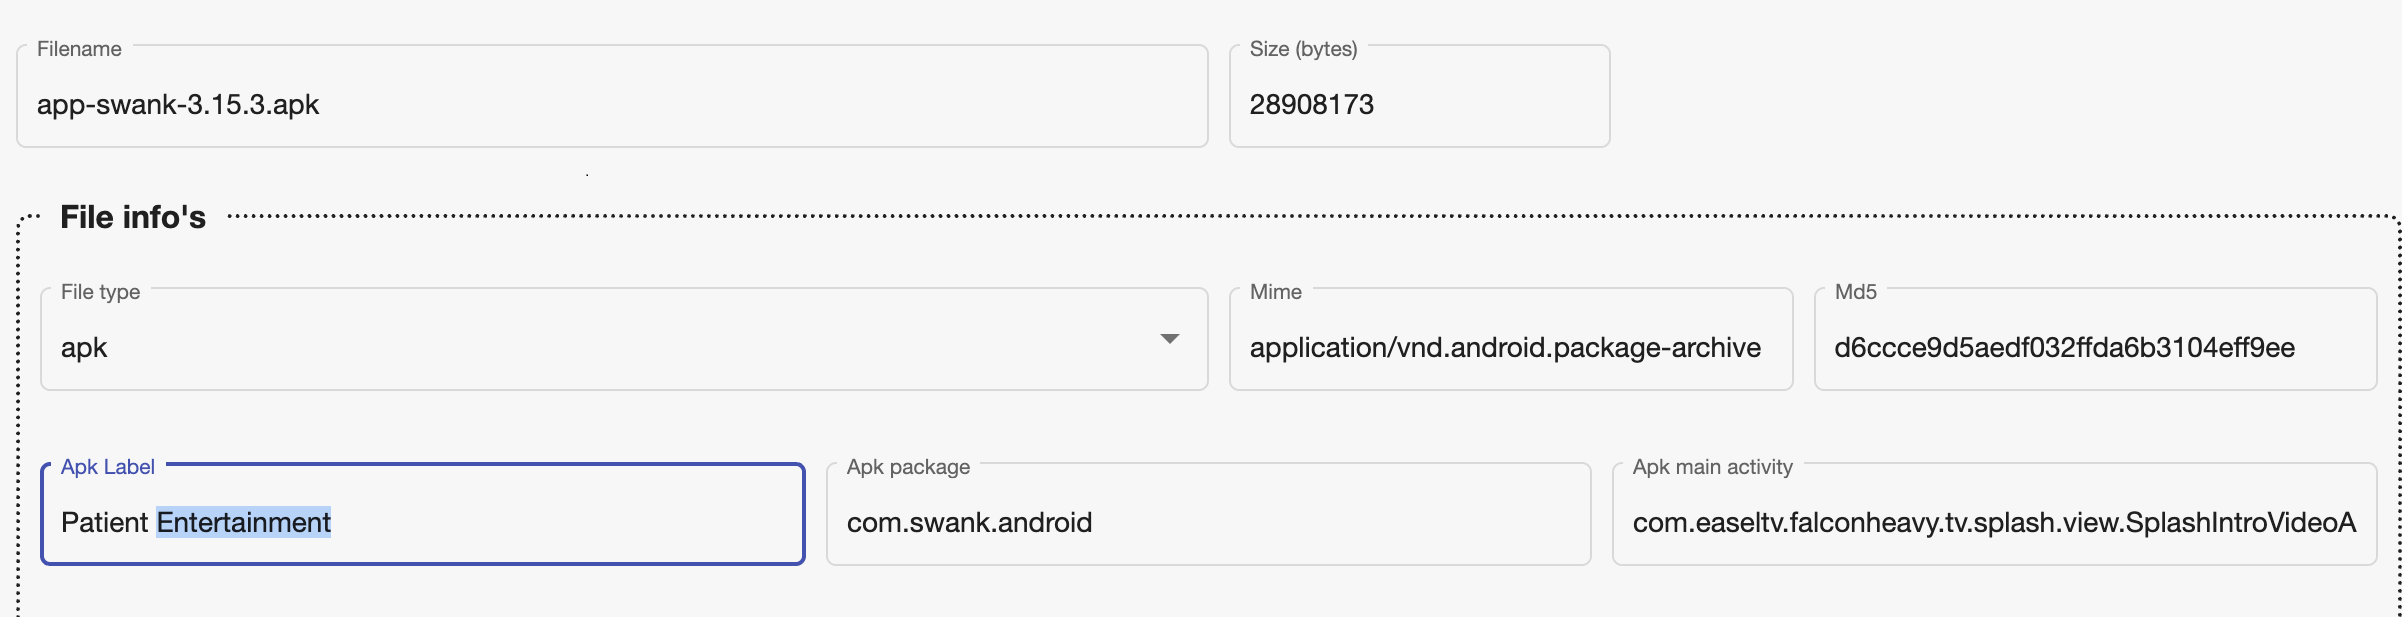This screenshot has height=617, width=2402.
Task: Click the Size (bytes) label
Action: click(x=1303, y=49)
